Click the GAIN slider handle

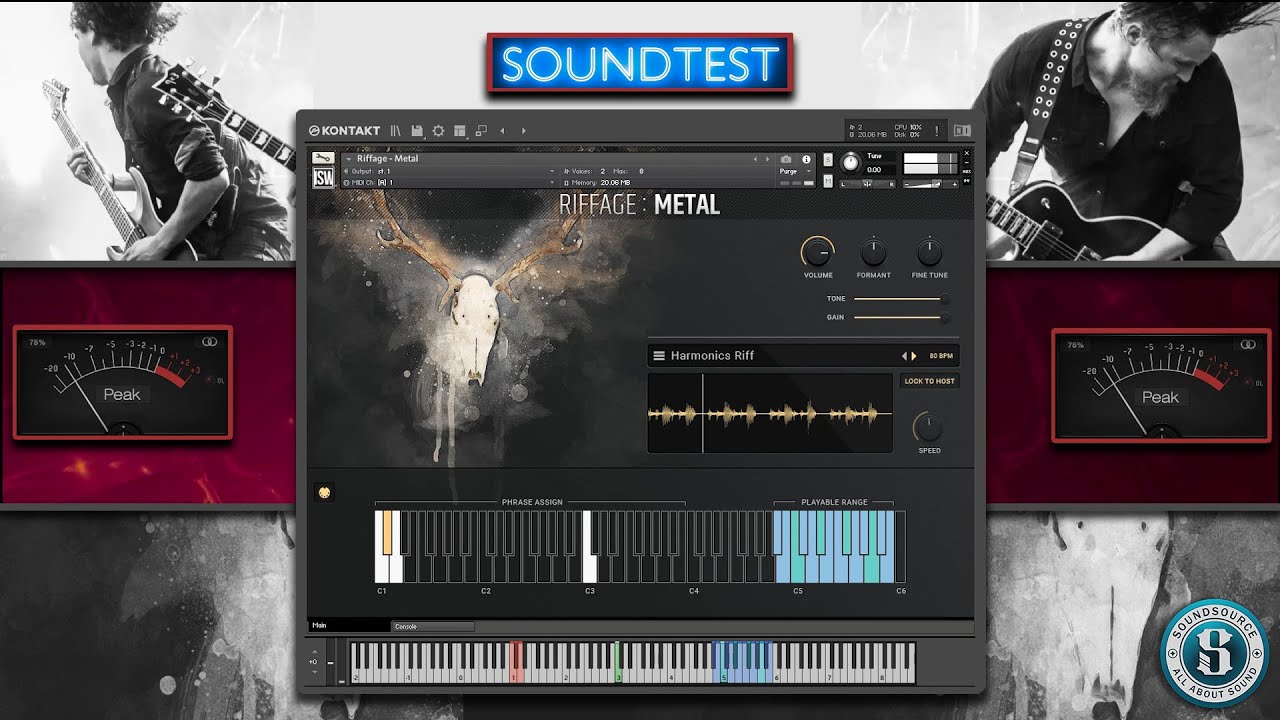[x=944, y=317]
